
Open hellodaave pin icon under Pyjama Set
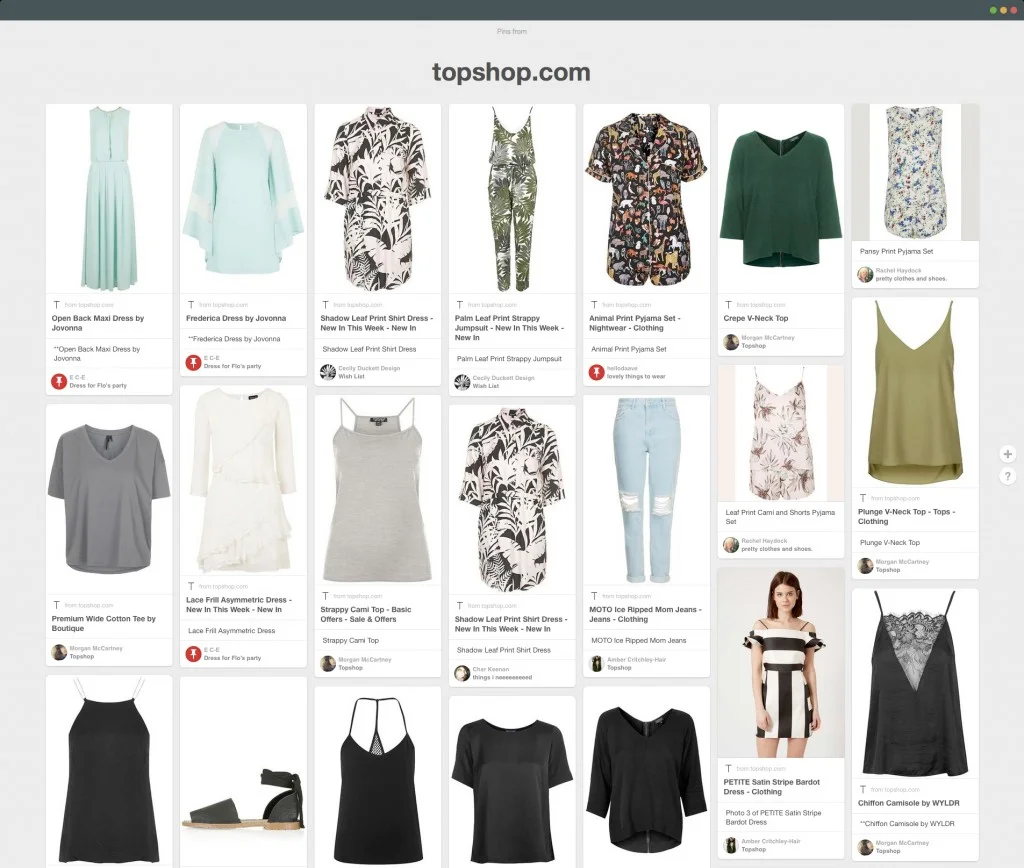(x=596, y=372)
